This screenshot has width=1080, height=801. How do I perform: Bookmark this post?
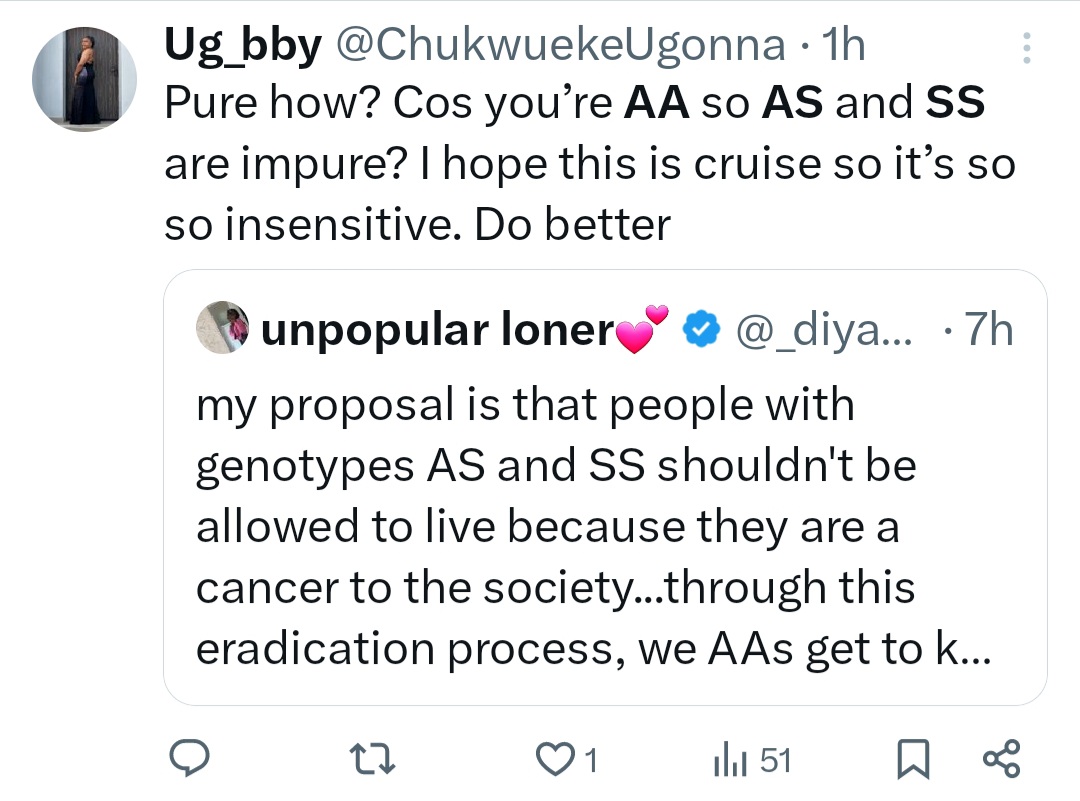pyautogui.click(x=913, y=758)
